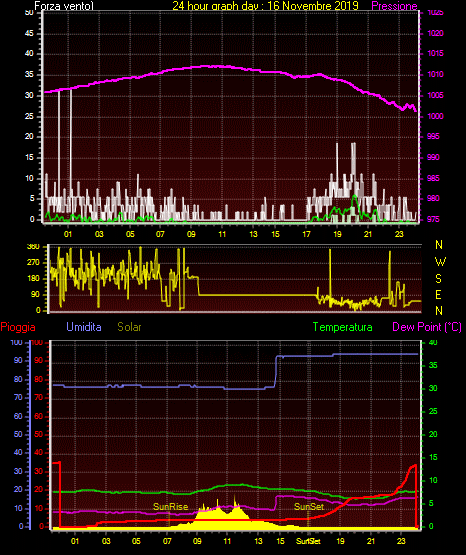466x555 pixels.
Task: Click the Temperatura legend label
Action: click(x=342, y=327)
